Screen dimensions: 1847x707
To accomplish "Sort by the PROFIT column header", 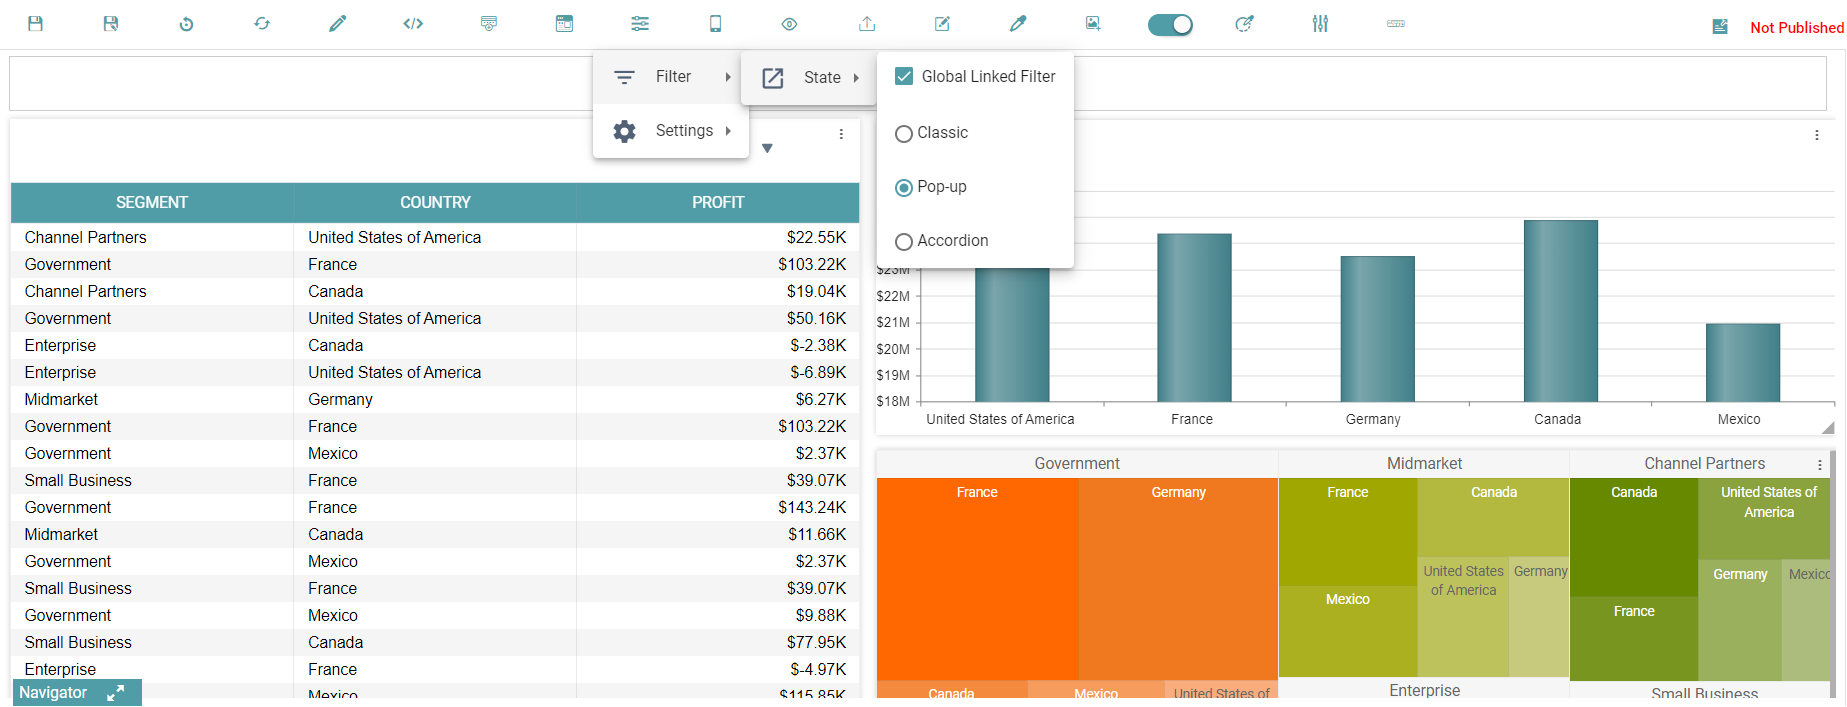I will click(x=717, y=203).
